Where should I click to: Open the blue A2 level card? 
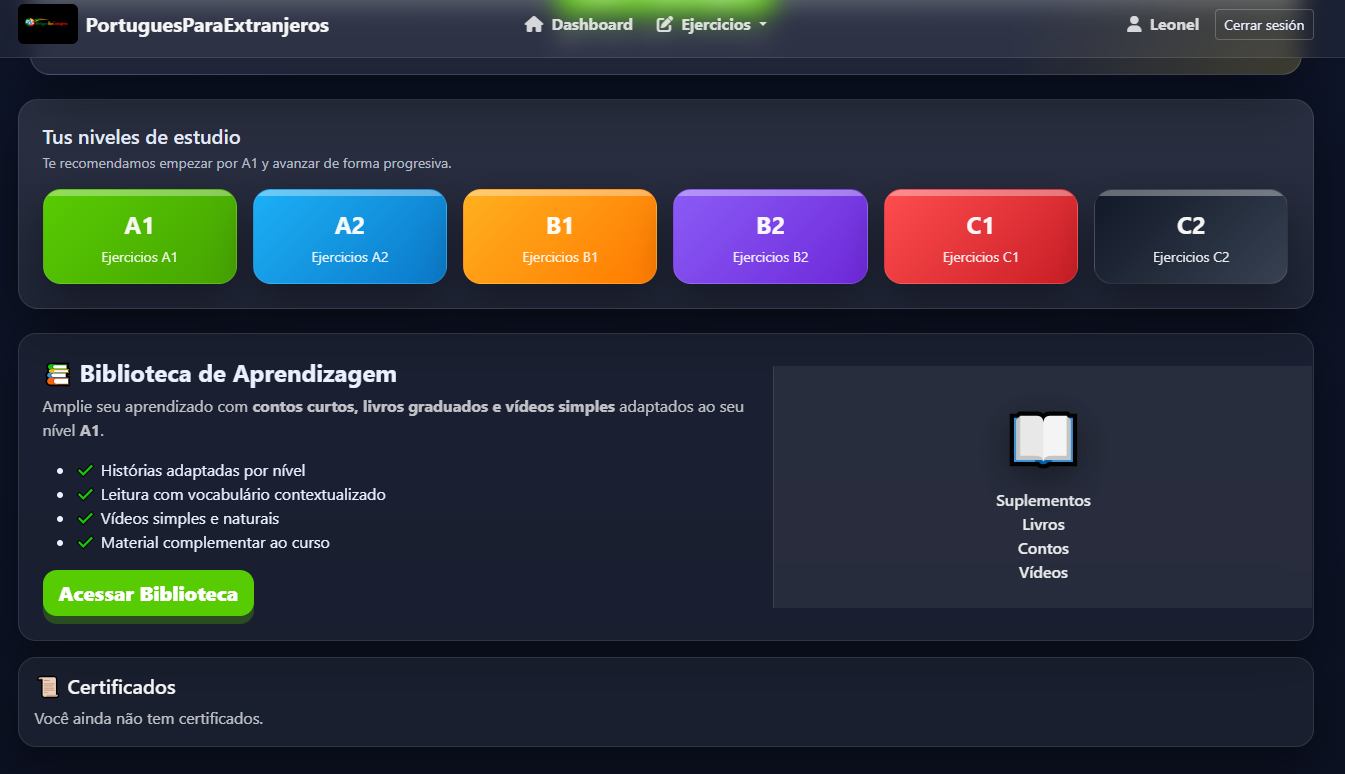350,237
